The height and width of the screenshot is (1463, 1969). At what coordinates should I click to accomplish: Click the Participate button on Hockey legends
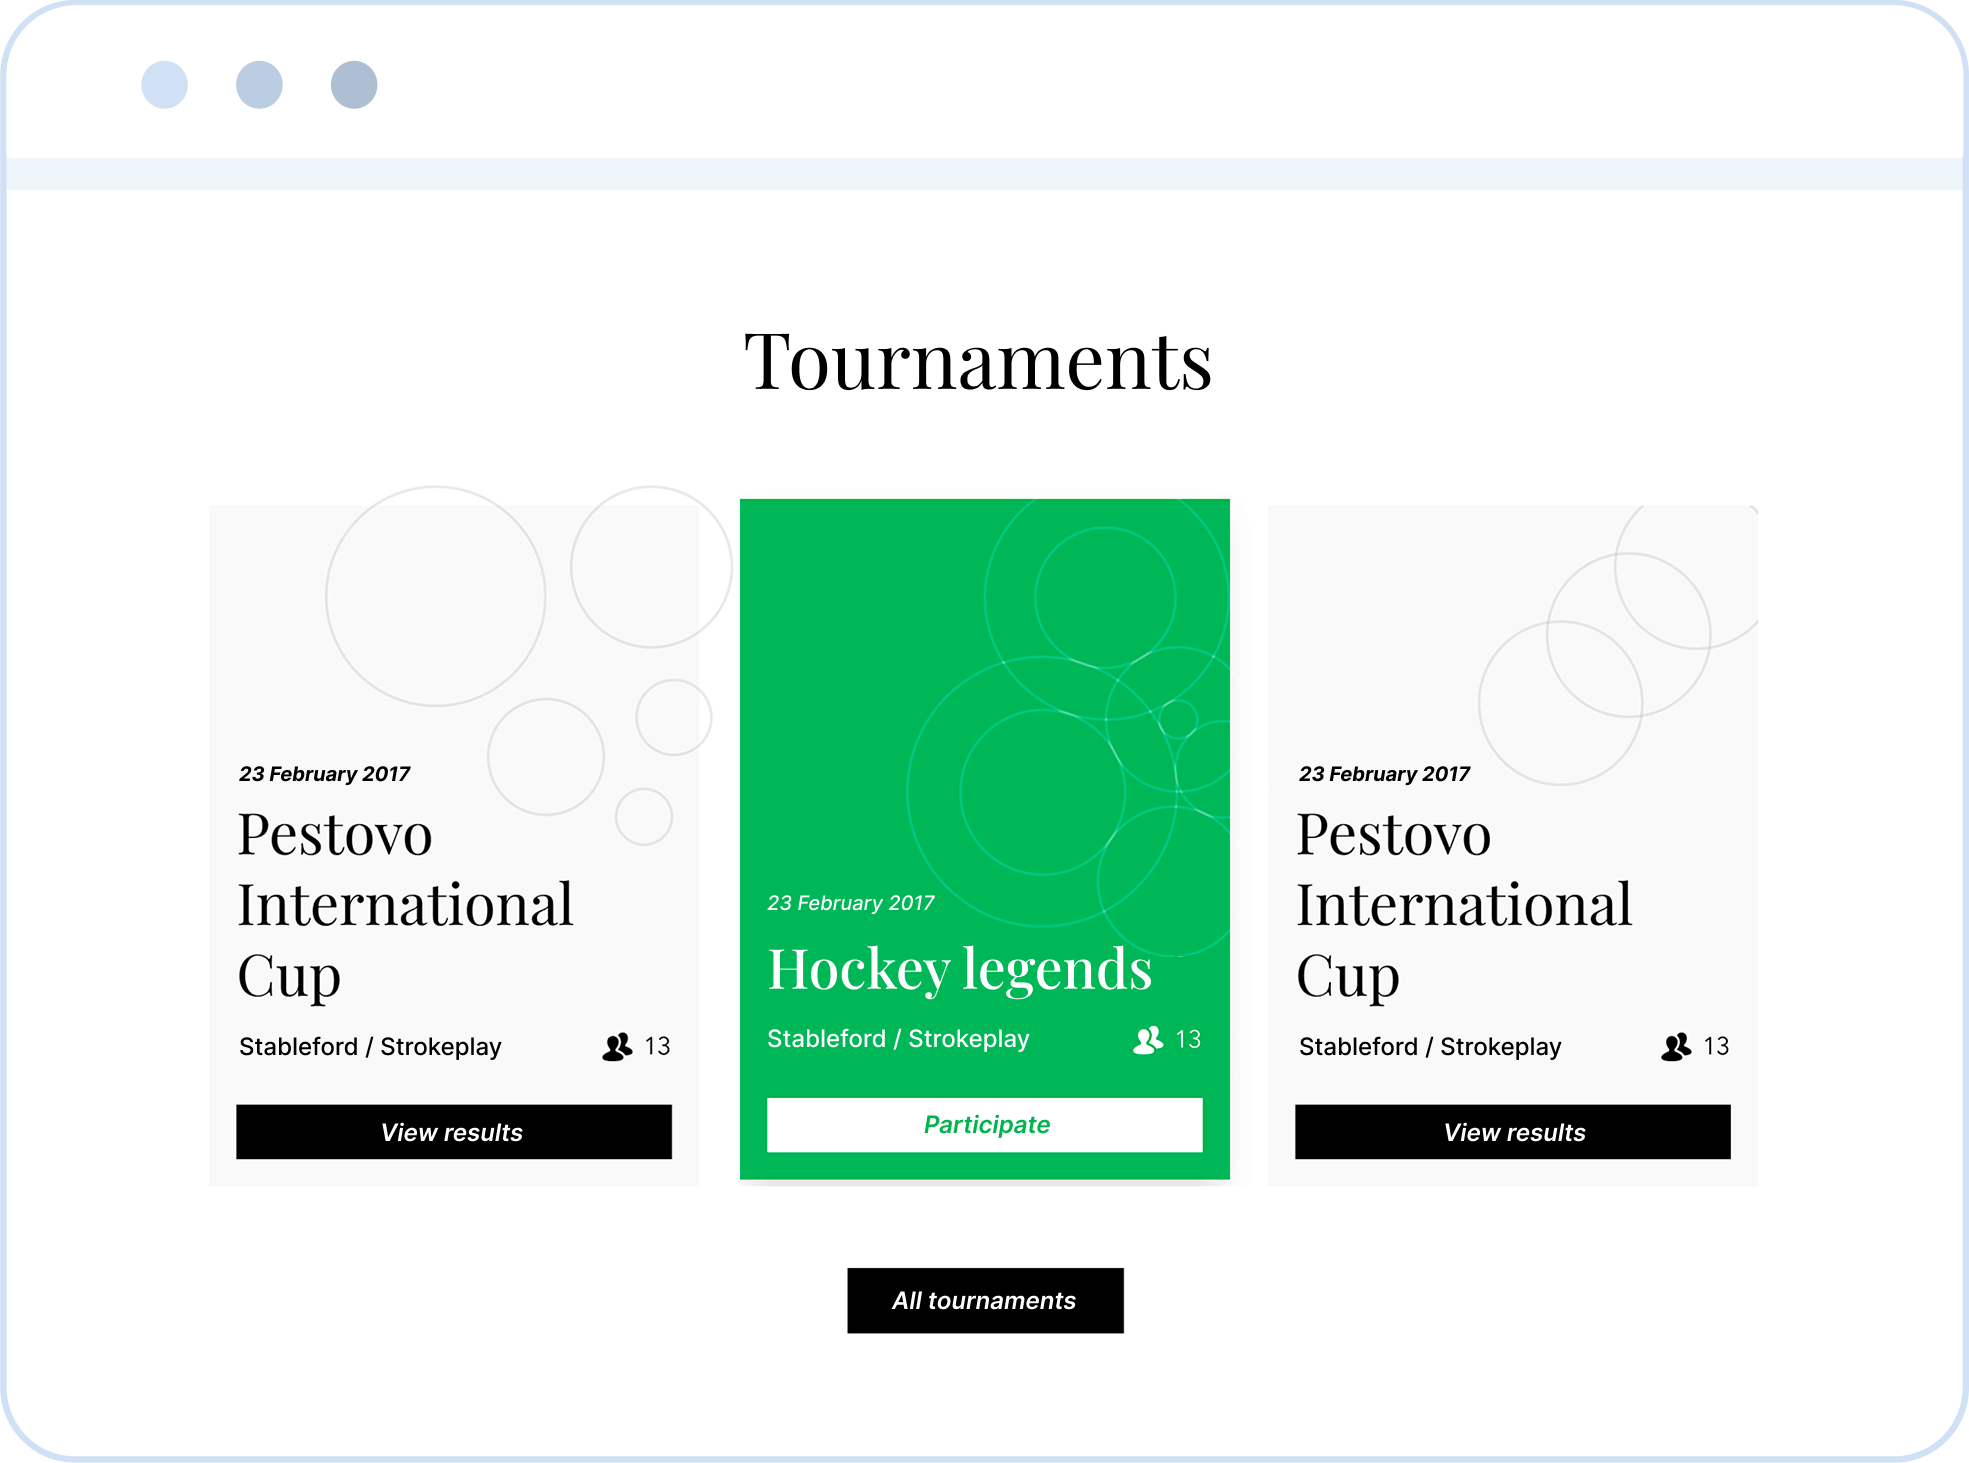(x=984, y=1125)
